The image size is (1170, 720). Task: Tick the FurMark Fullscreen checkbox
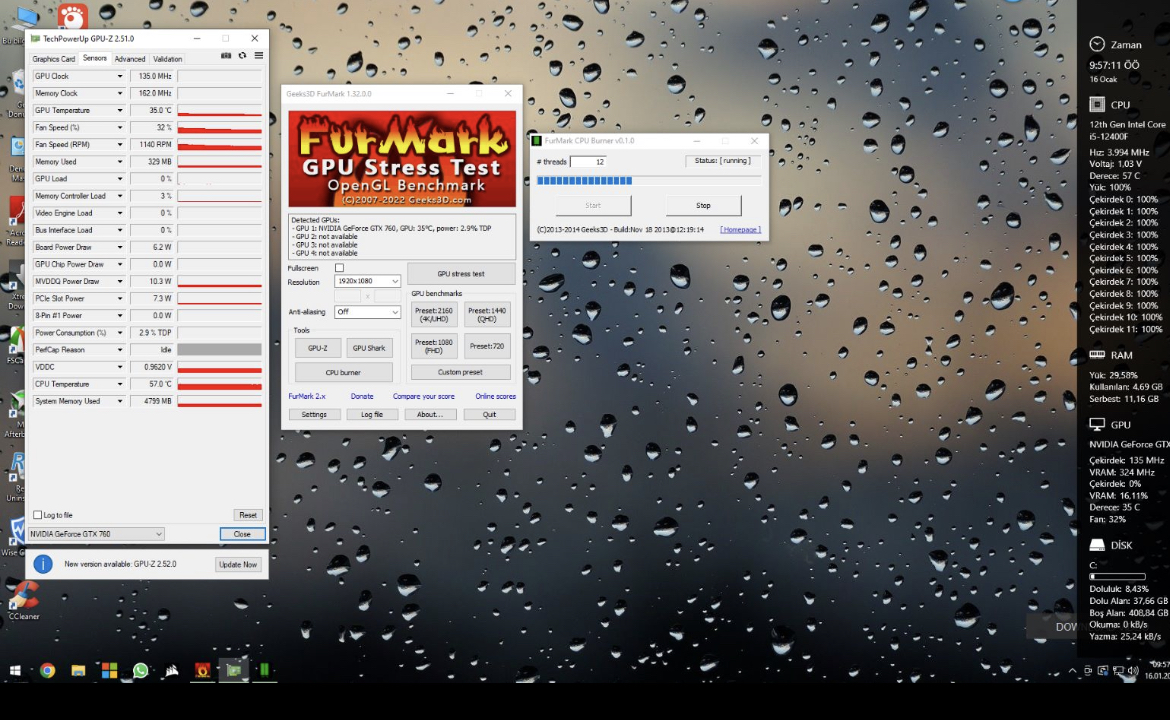(340, 268)
